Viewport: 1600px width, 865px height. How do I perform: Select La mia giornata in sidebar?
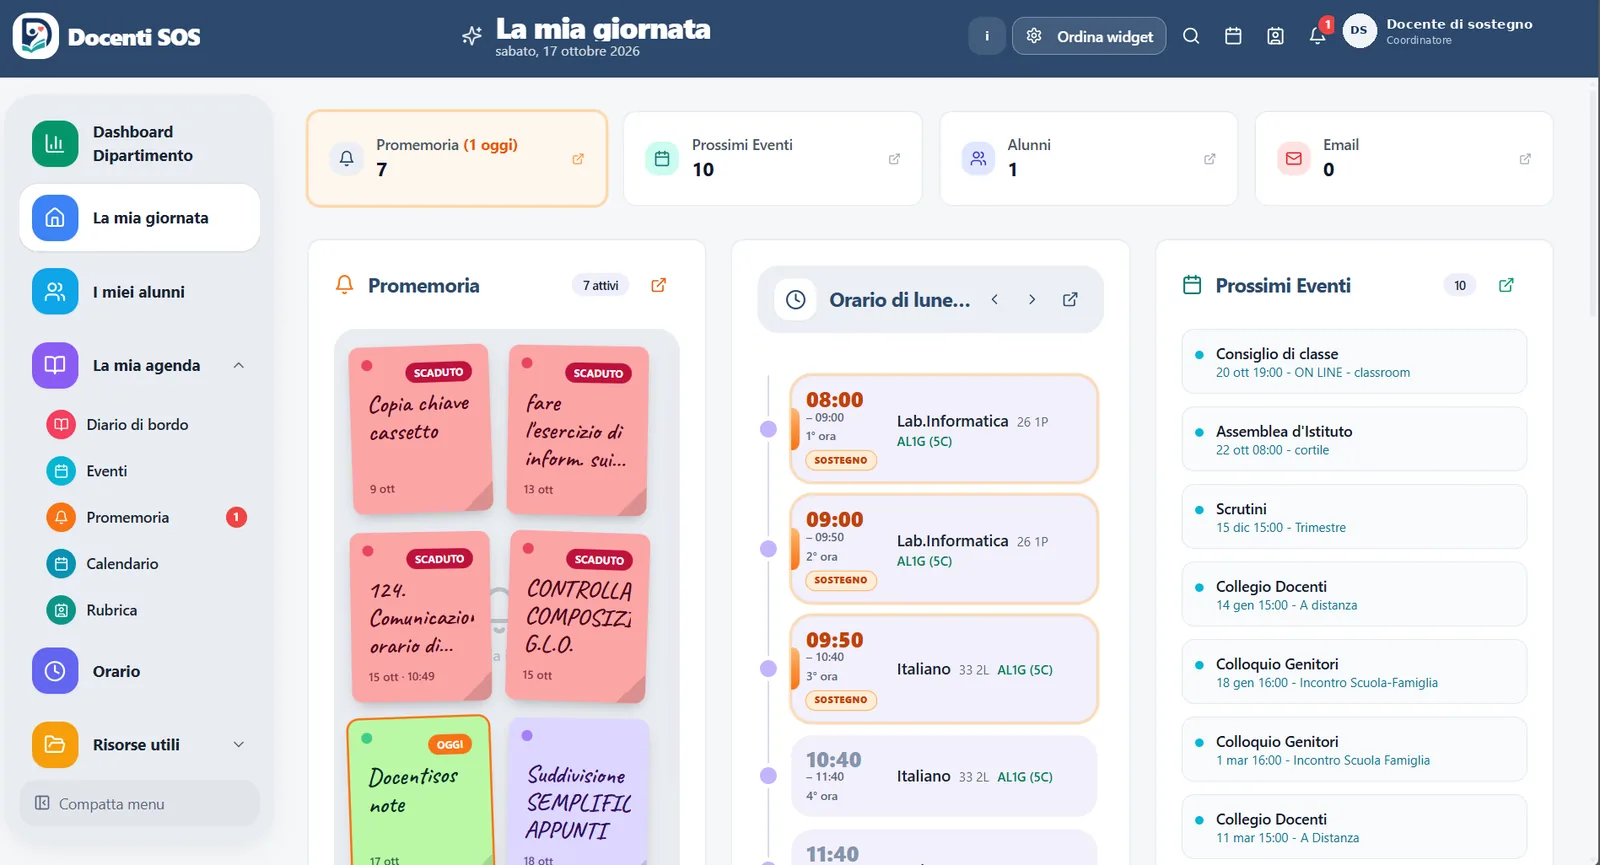(140, 218)
